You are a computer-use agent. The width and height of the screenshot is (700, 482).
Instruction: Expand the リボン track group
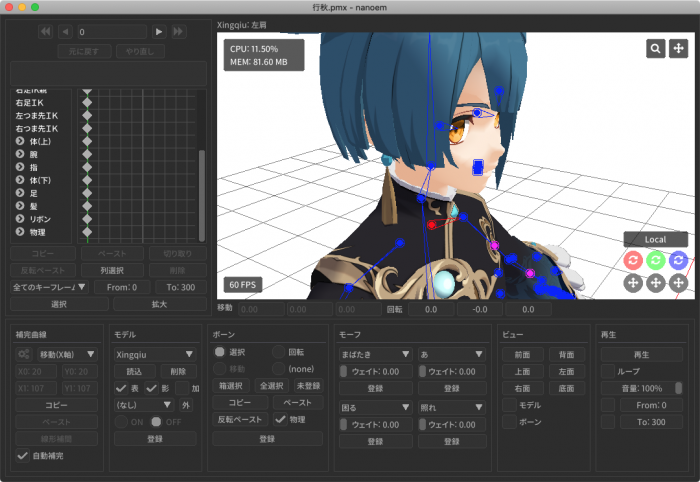(x=20, y=219)
